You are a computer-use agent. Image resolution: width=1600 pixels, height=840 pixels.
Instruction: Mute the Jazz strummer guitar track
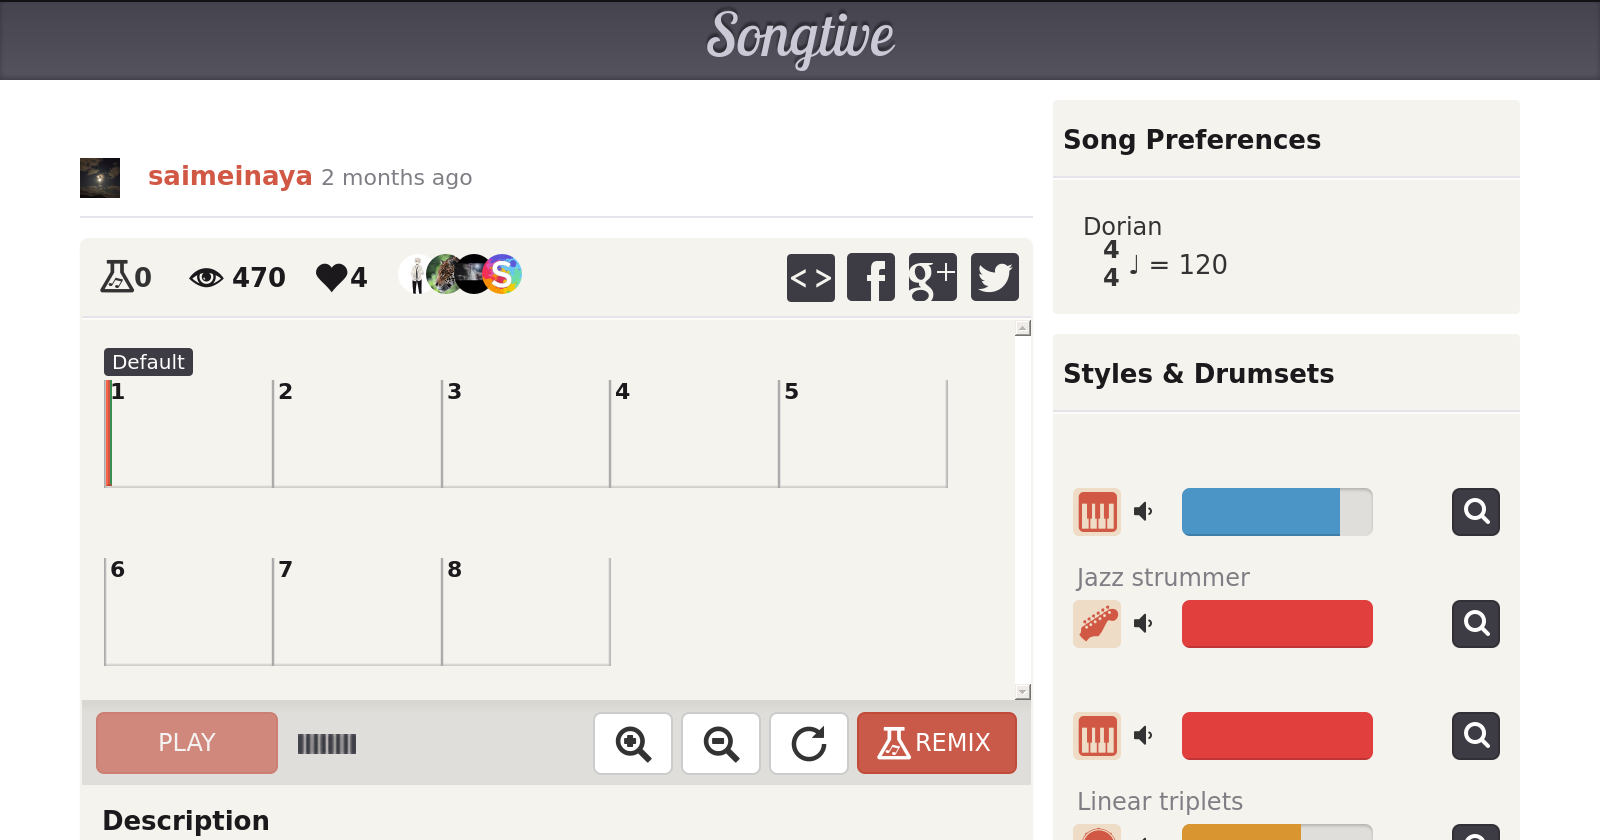(1143, 624)
